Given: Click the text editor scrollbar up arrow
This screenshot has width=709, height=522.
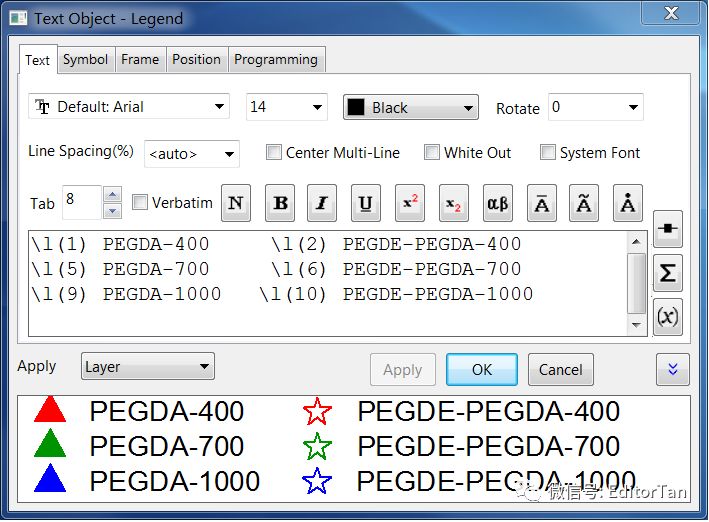Looking at the screenshot, I should (637, 242).
